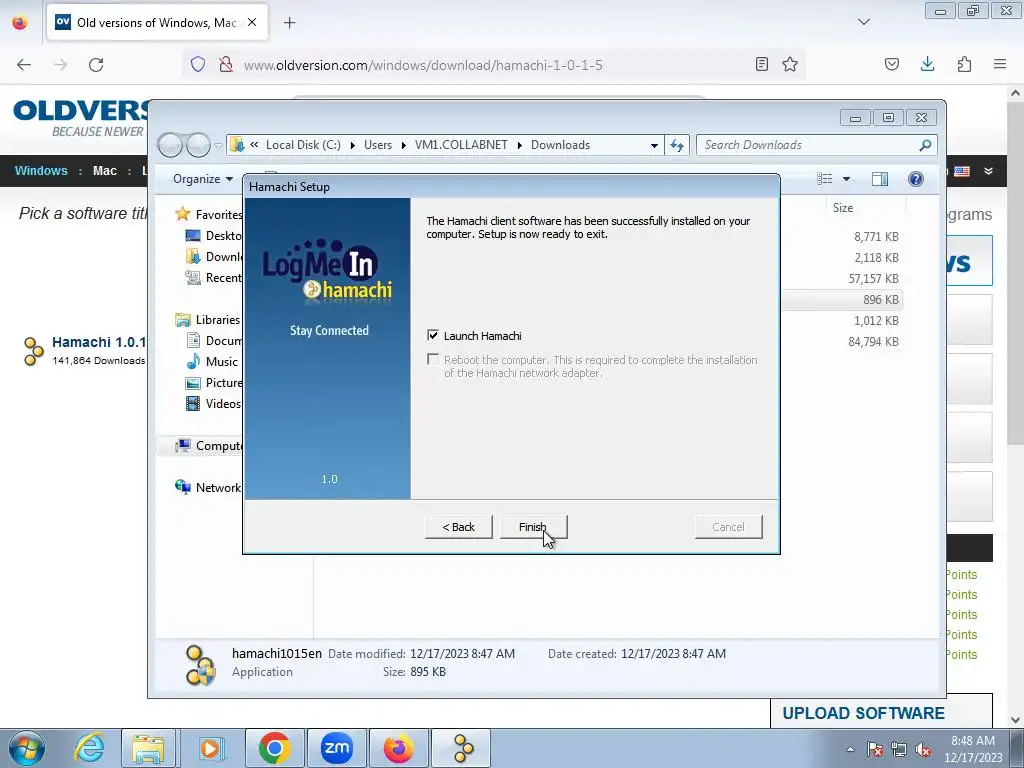The image size is (1024, 768).
Task: Expand language chevron beside the flag
Action: click(x=988, y=171)
